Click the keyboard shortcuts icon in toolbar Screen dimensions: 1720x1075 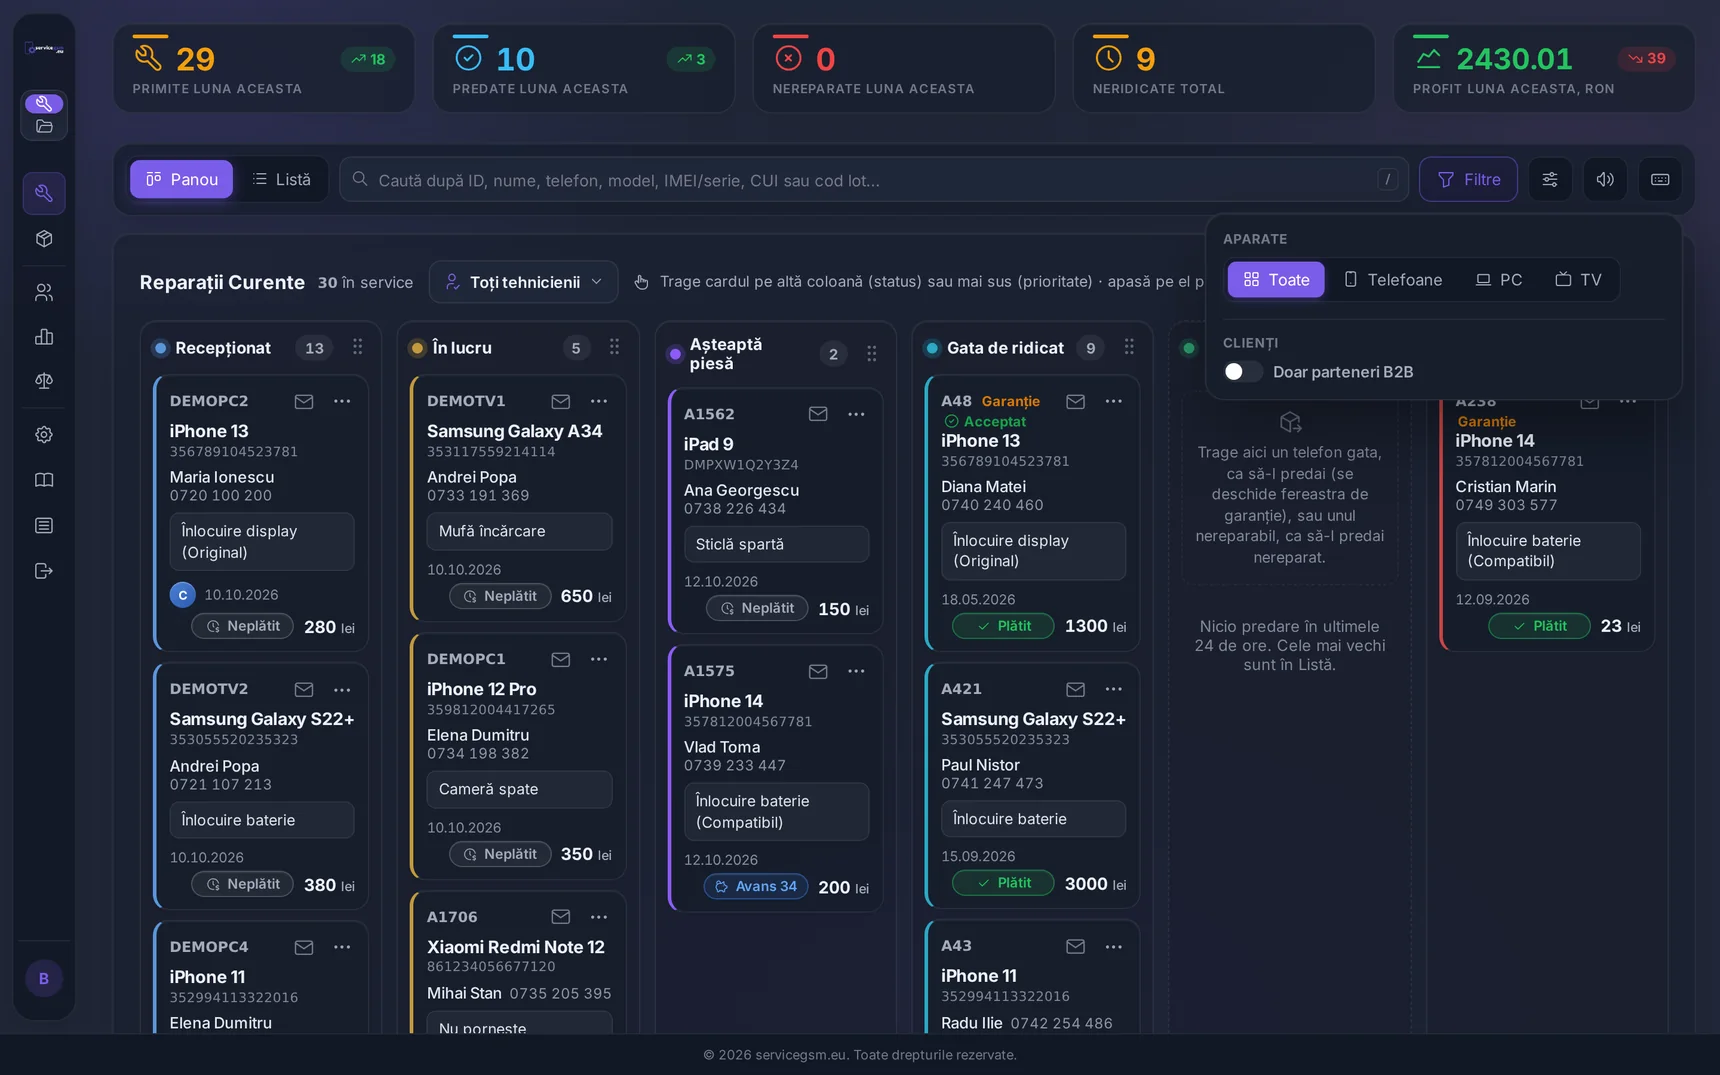click(x=1660, y=180)
